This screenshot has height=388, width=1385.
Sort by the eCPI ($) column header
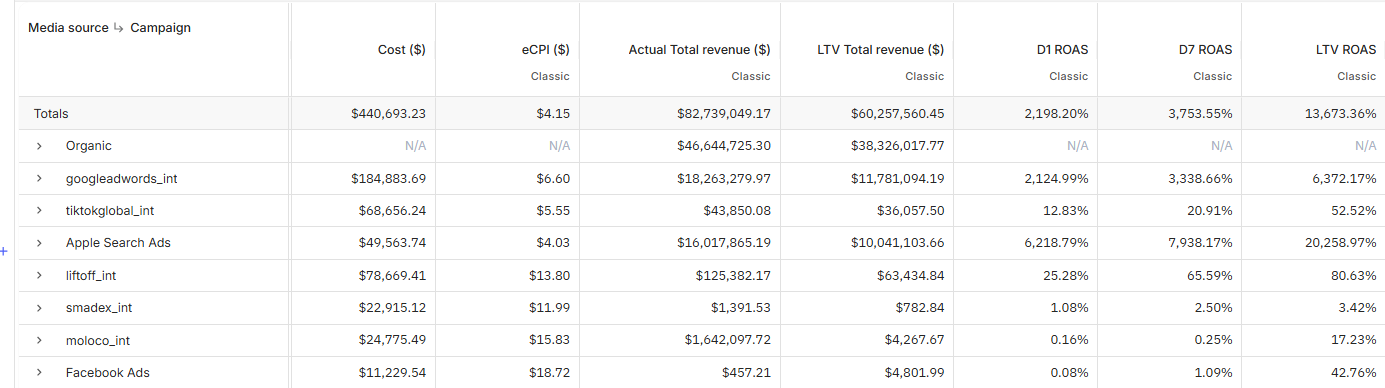[x=546, y=50]
